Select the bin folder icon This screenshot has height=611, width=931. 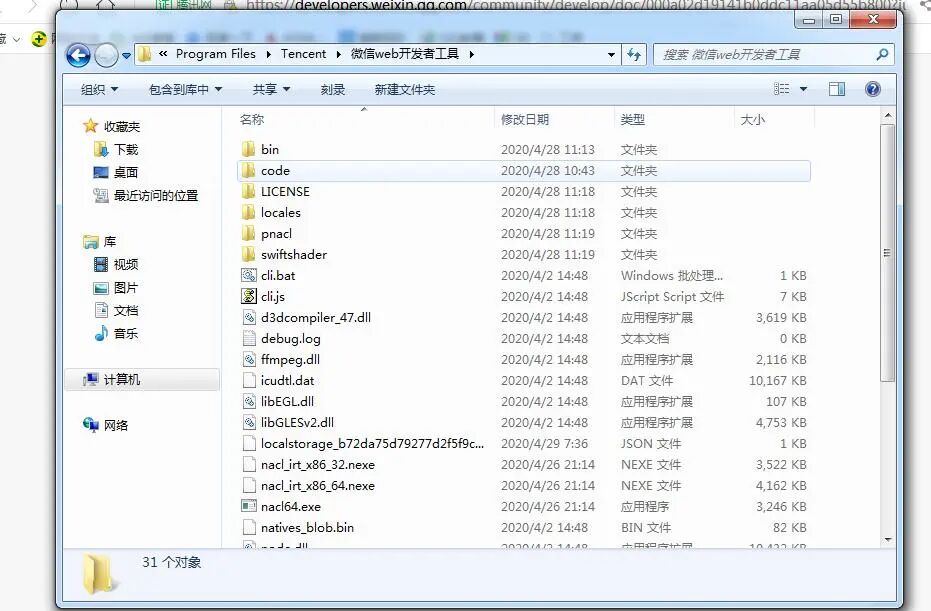tap(248, 149)
